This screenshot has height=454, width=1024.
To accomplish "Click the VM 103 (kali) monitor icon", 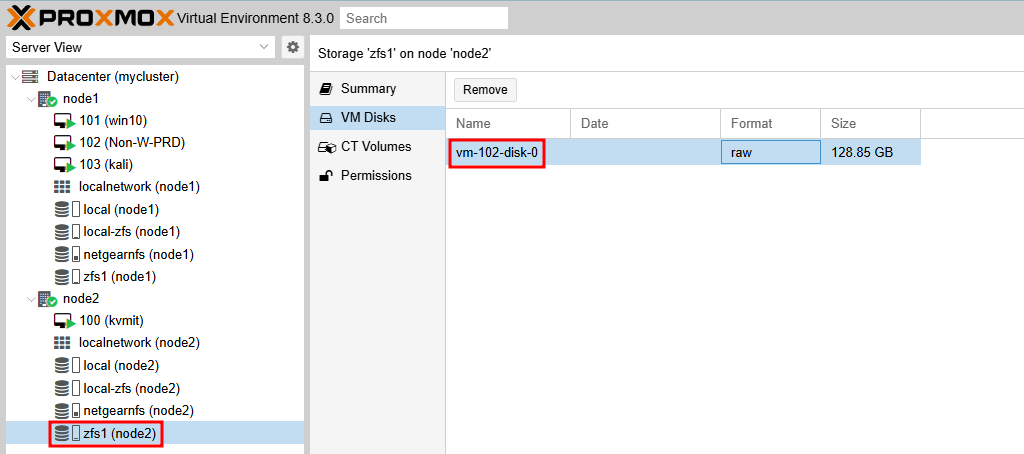I will pyautogui.click(x=65, y=166).
